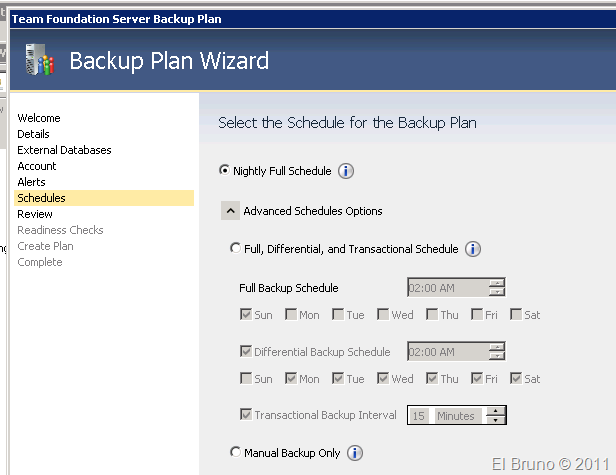Go to the External Databases step
This screenshot has height=475, width=616.
click(x=64, y=150)
